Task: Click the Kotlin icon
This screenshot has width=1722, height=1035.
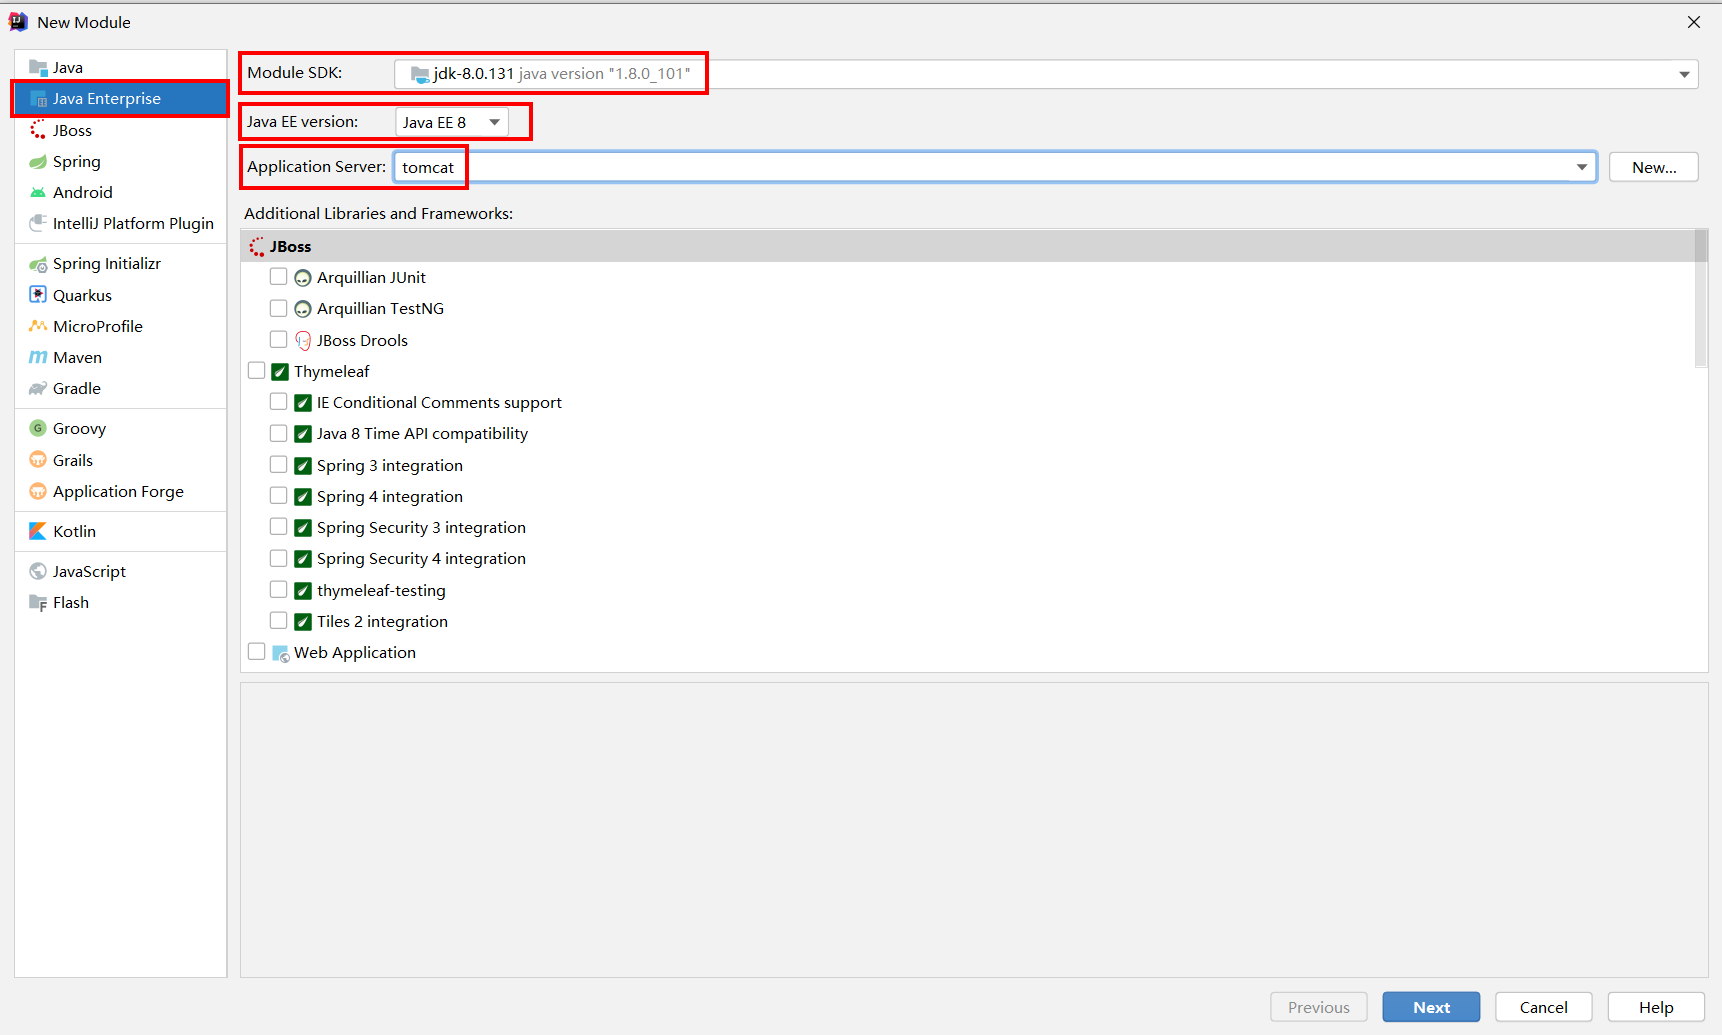Action: click(38, 531)
